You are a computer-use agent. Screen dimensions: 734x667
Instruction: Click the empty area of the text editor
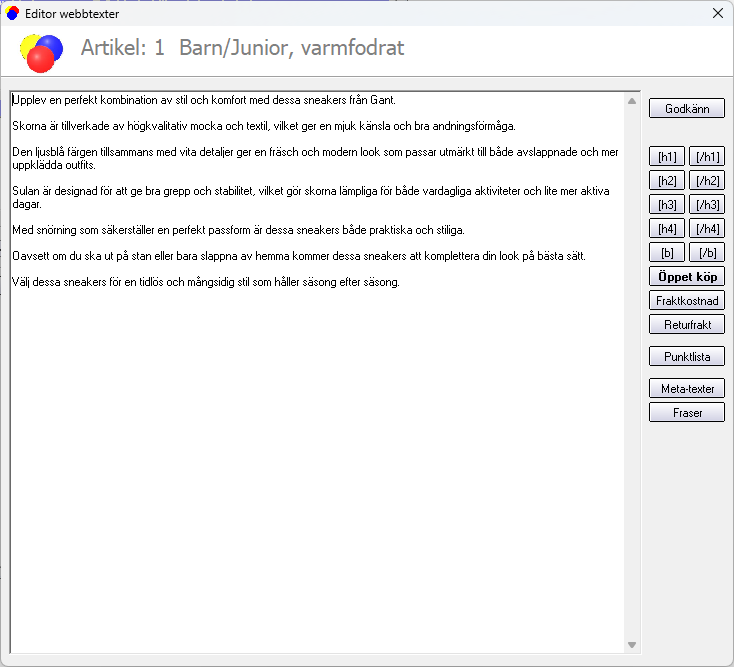(x=318, y=468)
